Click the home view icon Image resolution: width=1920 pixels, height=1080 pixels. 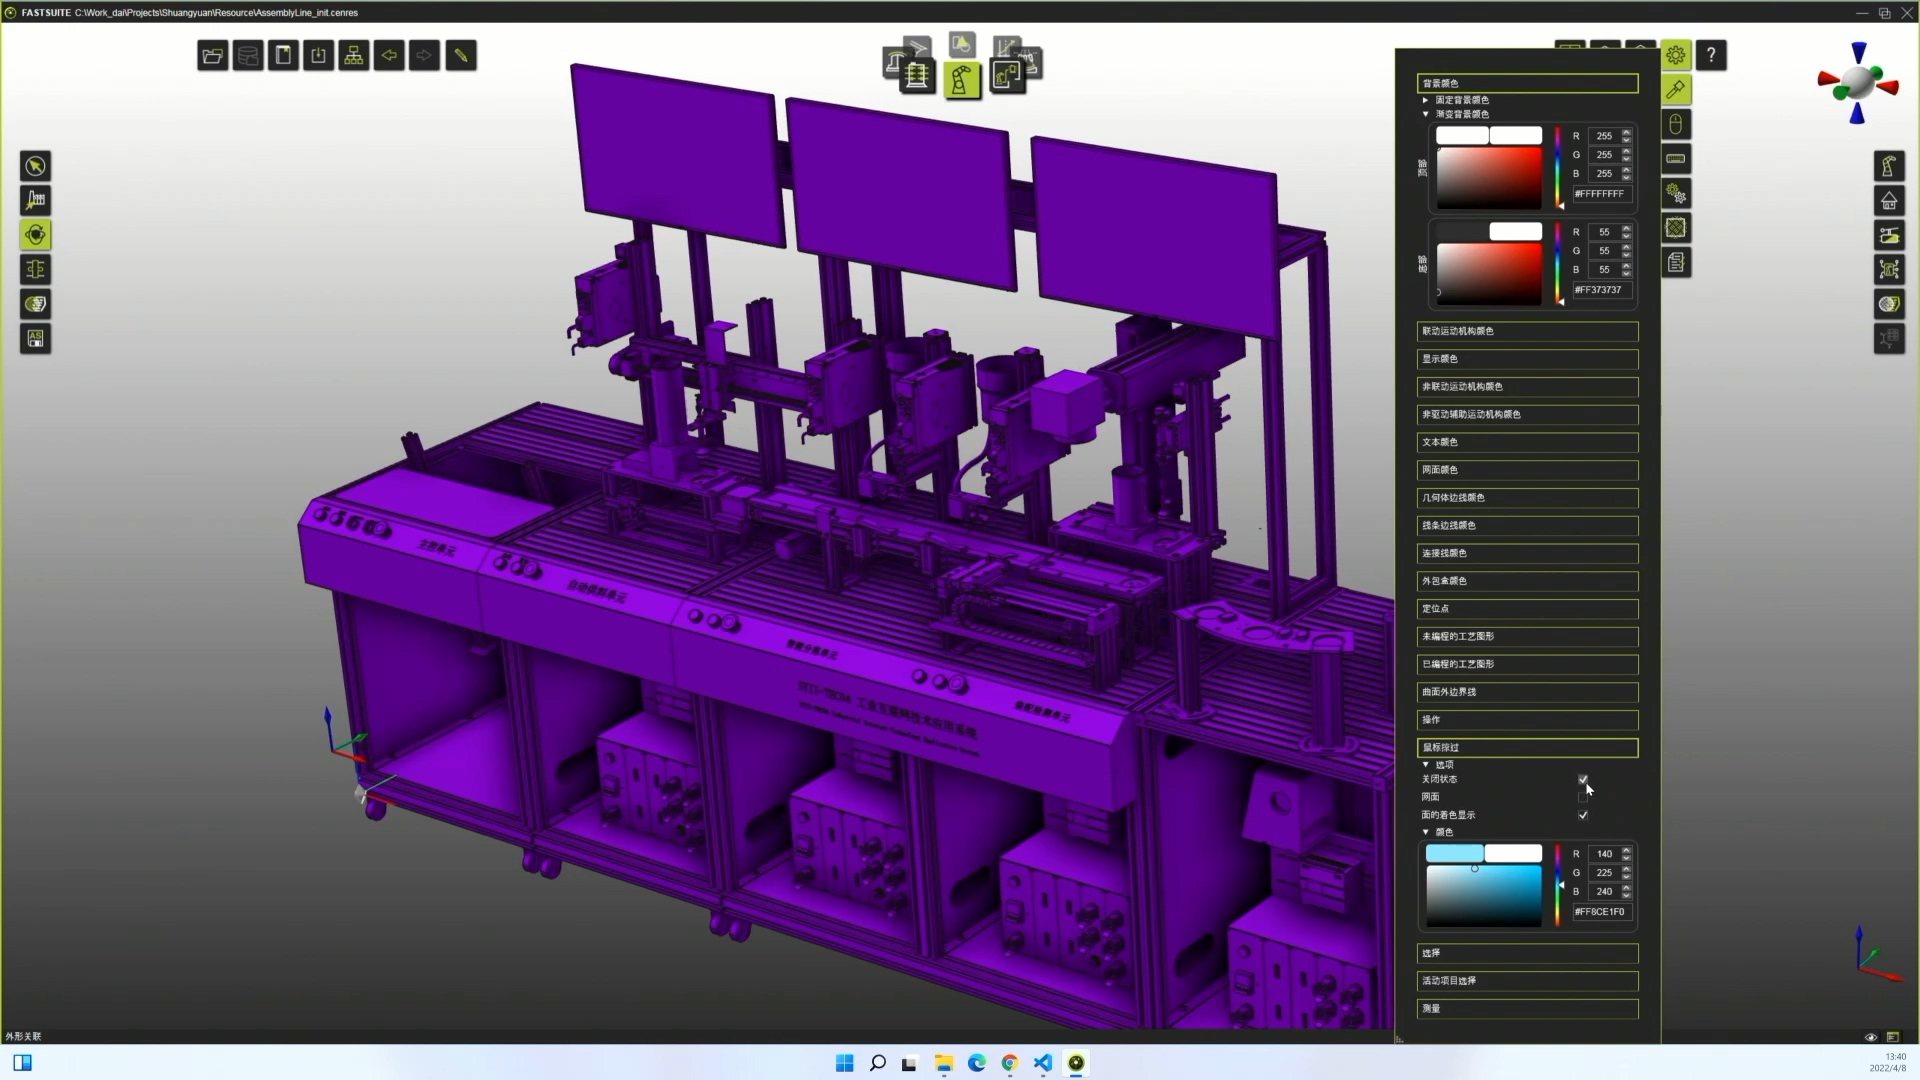(x=1888, y=201)
